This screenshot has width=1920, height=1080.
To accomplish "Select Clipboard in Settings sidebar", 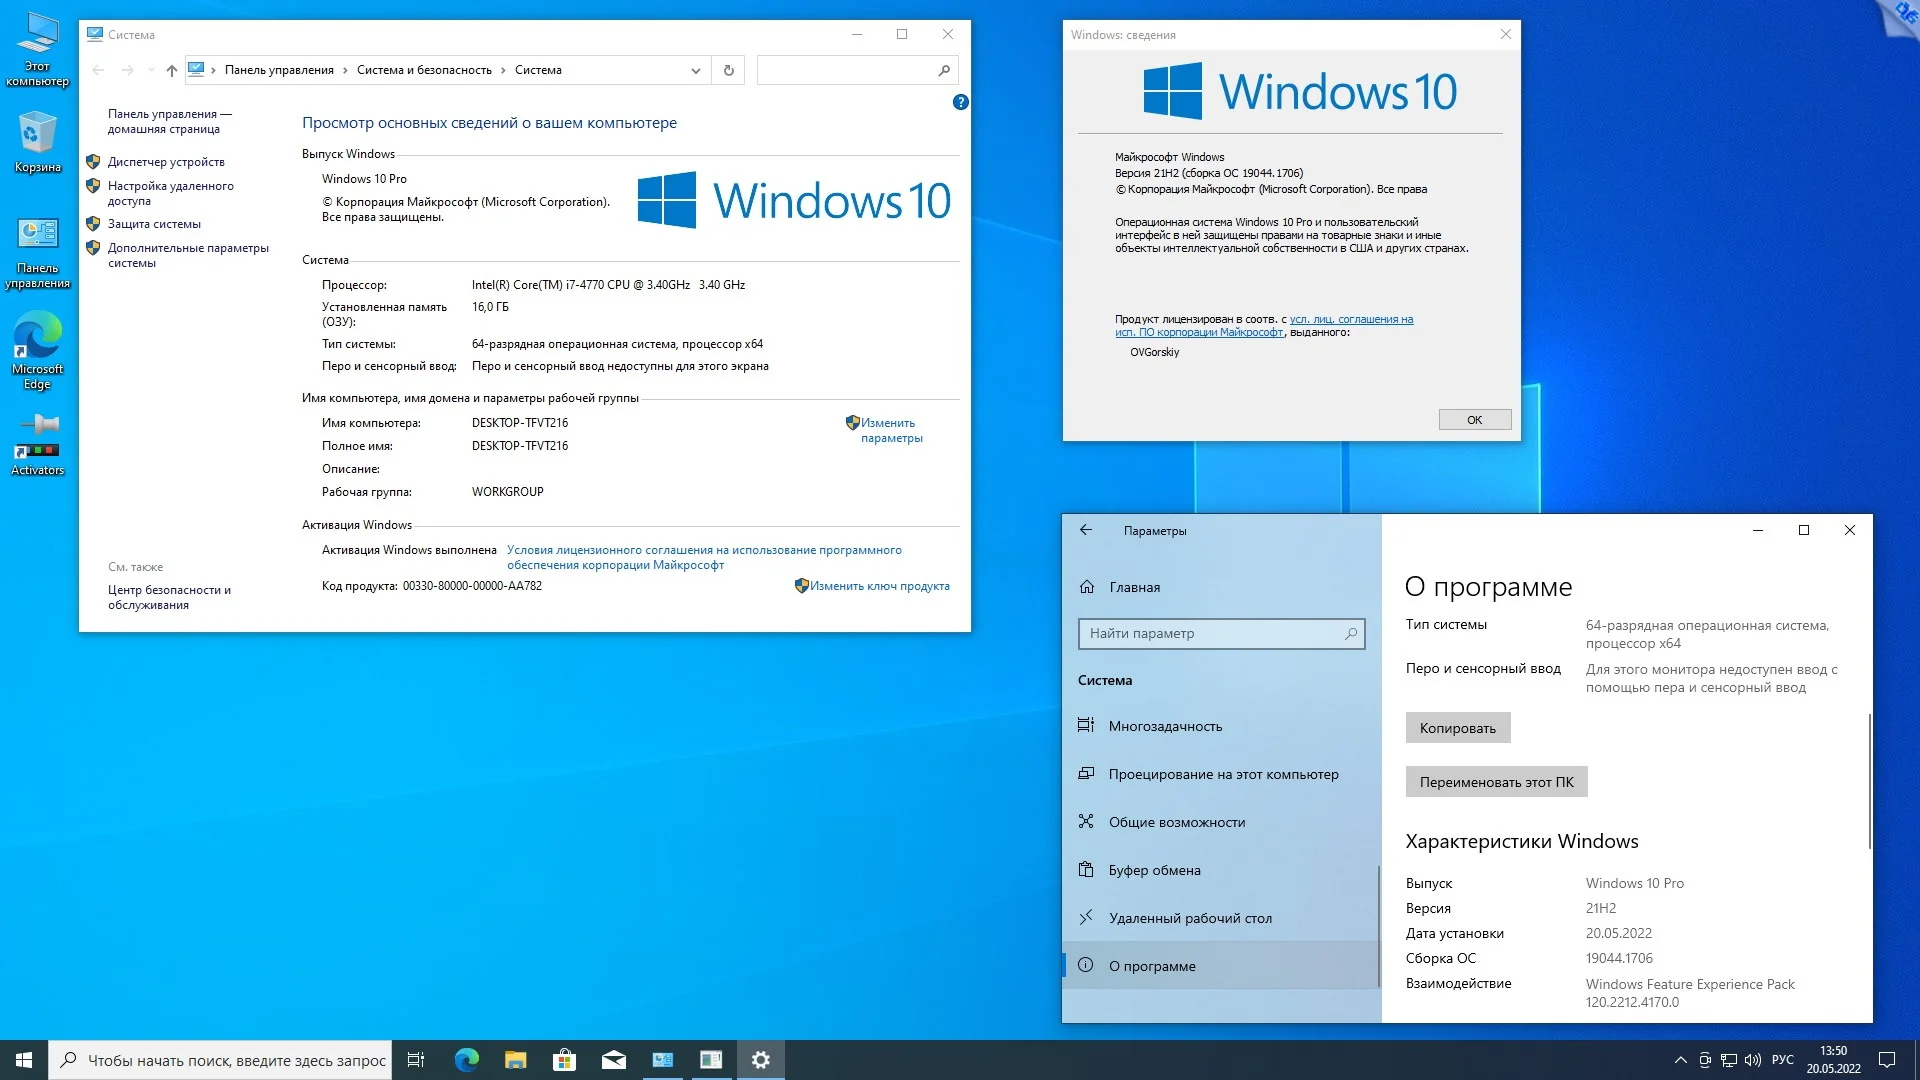I will click(1154, 870).
